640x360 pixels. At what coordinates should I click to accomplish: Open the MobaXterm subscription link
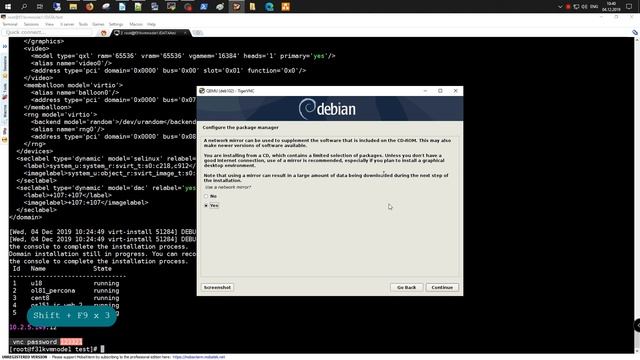click(x=198, y=357)
